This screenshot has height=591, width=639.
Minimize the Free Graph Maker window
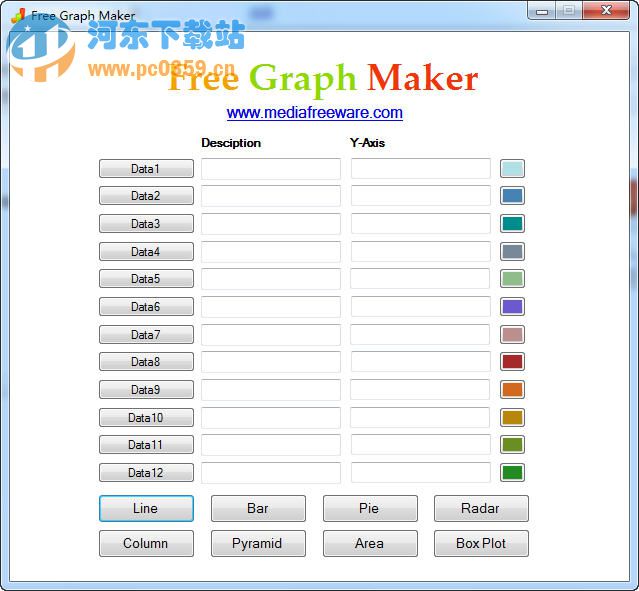pos(542,11)
